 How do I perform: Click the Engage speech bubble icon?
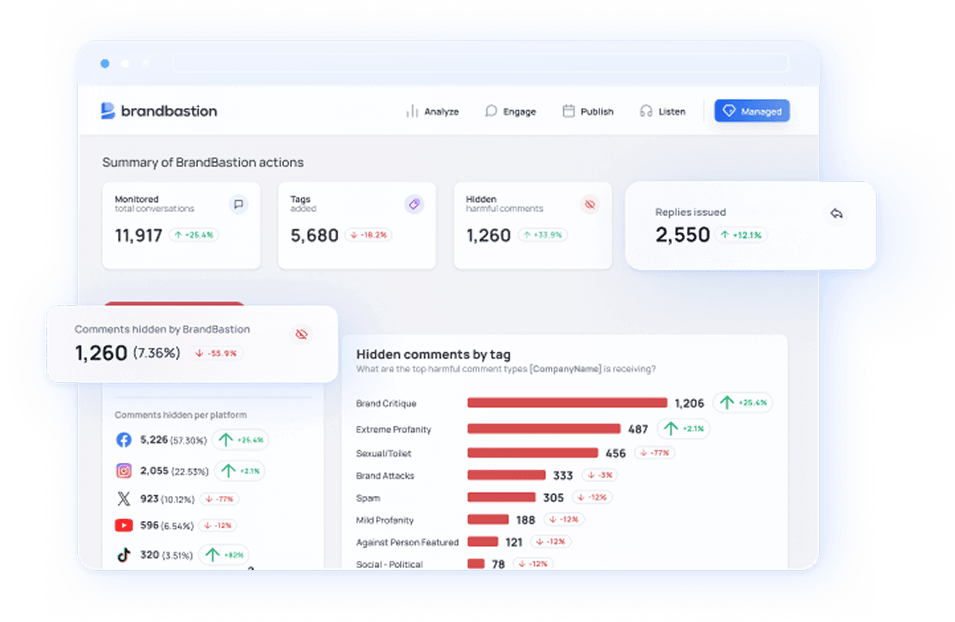491,111
